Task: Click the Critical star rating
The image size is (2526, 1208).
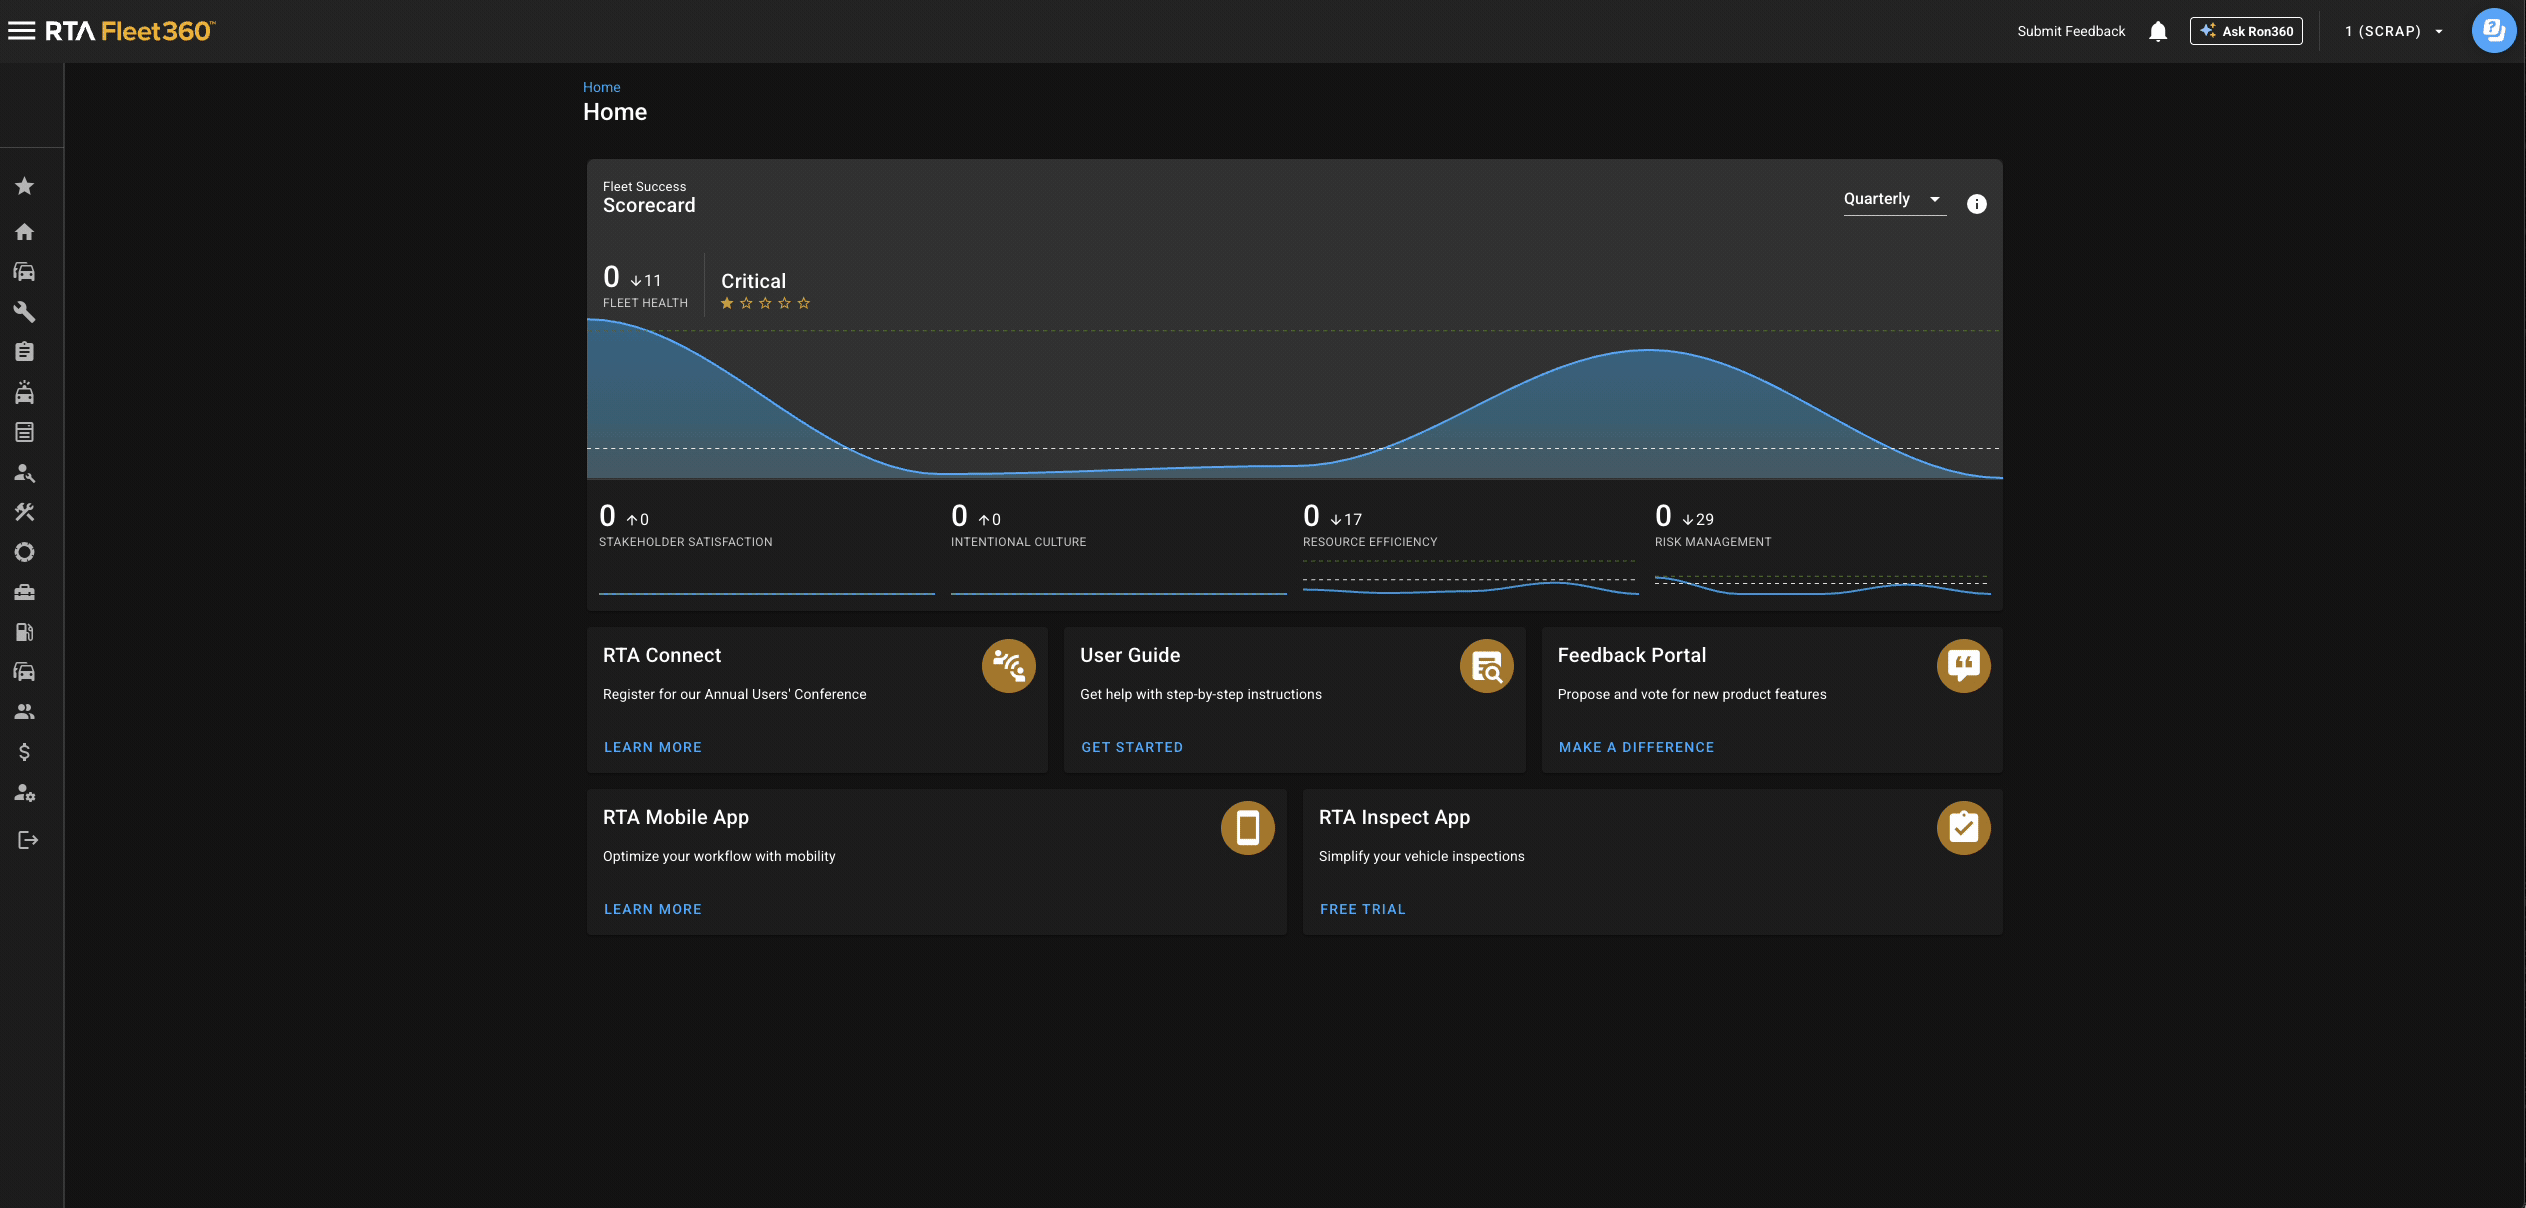Action: click(765, 303)
